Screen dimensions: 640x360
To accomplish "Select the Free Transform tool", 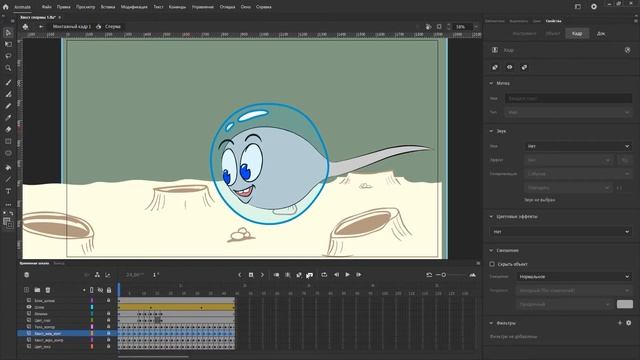I will 8,44.
